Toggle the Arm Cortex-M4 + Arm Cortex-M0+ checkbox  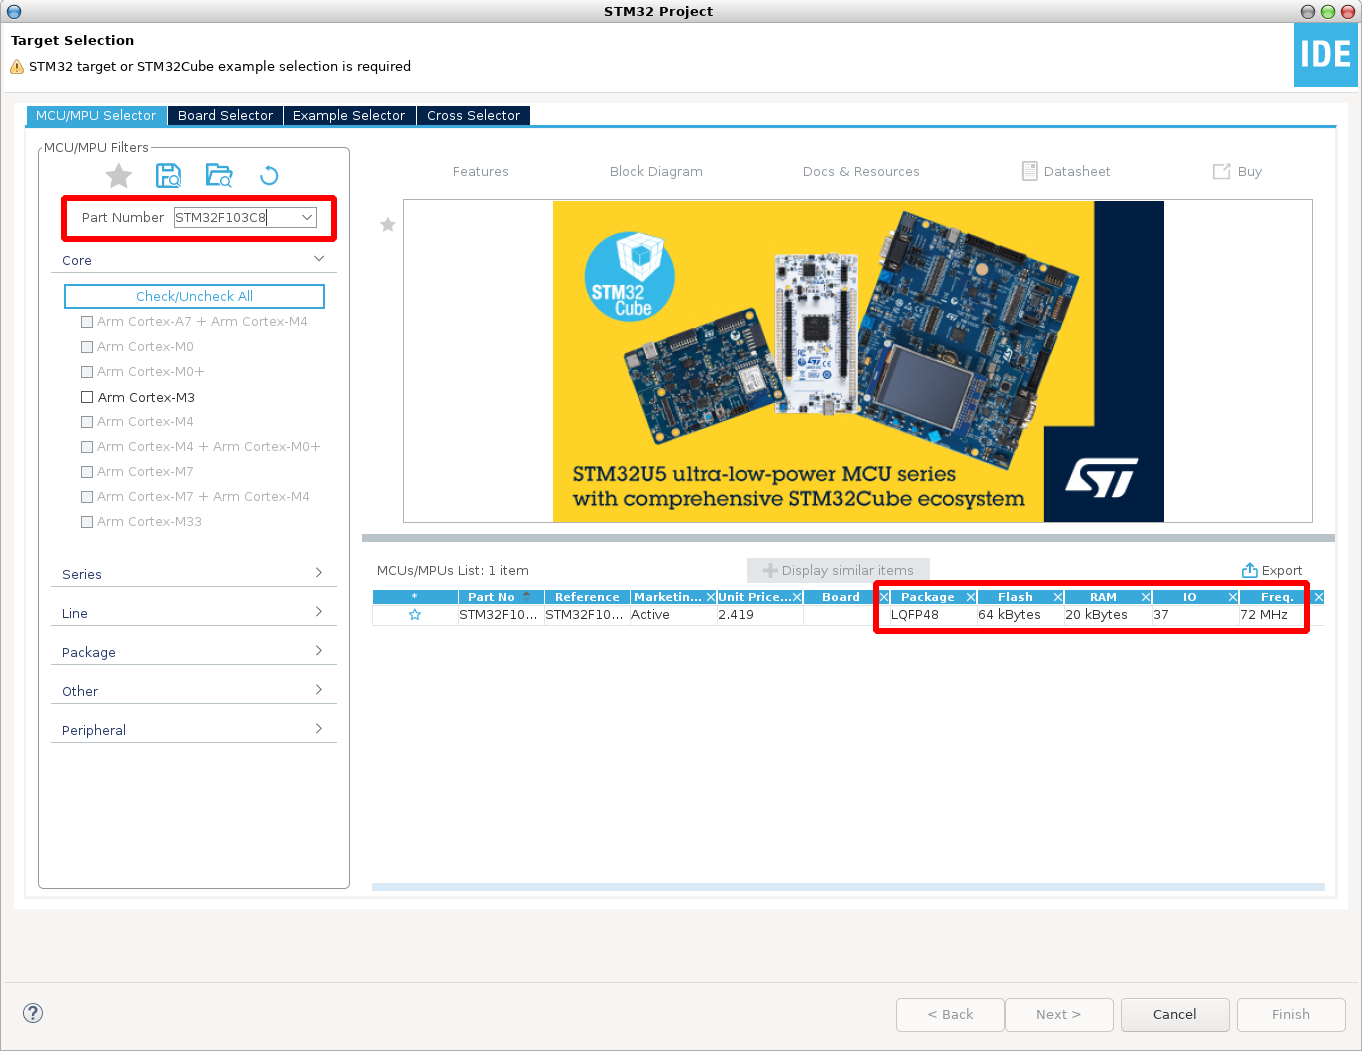[x=87, y=447]
